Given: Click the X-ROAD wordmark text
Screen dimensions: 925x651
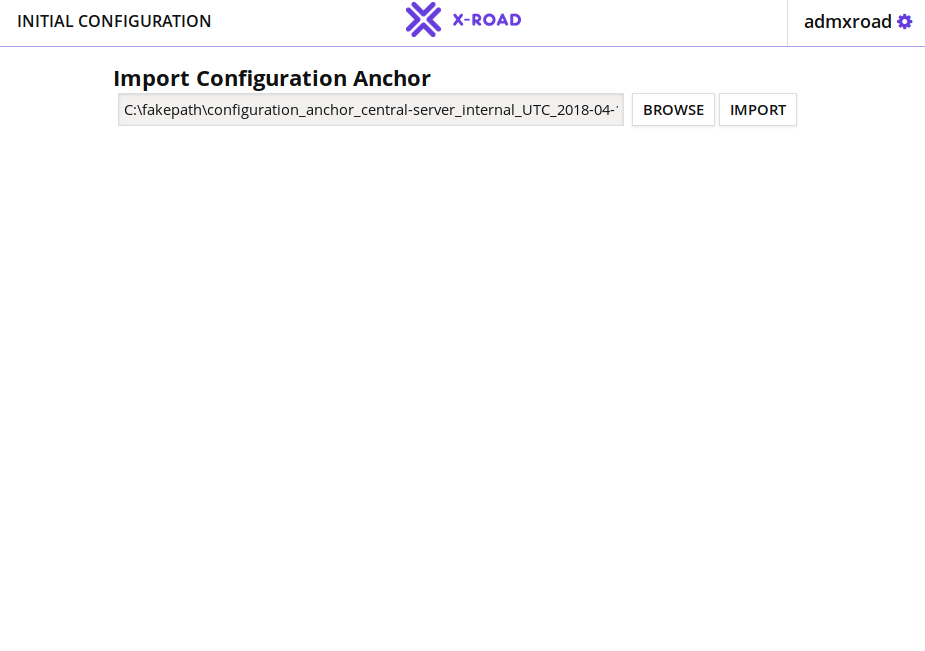Looking at the screenshot, I should (486, 20).
